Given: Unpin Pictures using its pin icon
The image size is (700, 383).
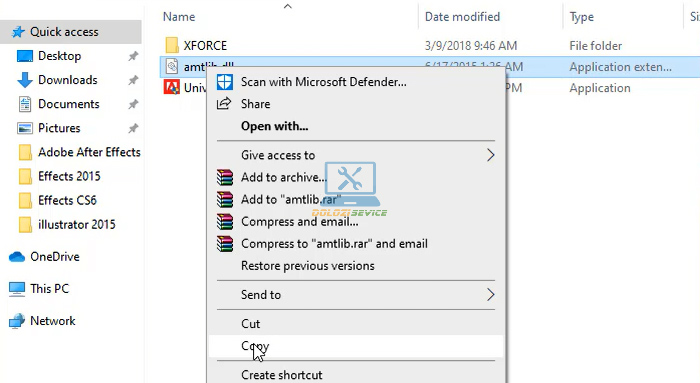Looking at the screenshot, I should point(133,129).
